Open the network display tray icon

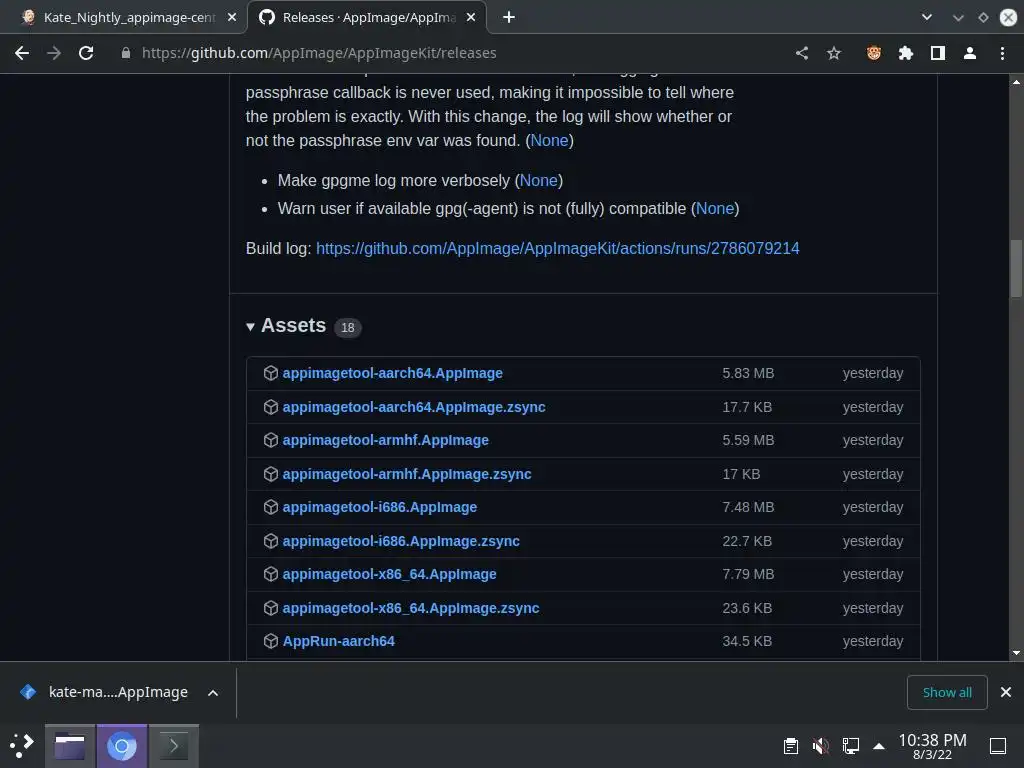(851, 746)
